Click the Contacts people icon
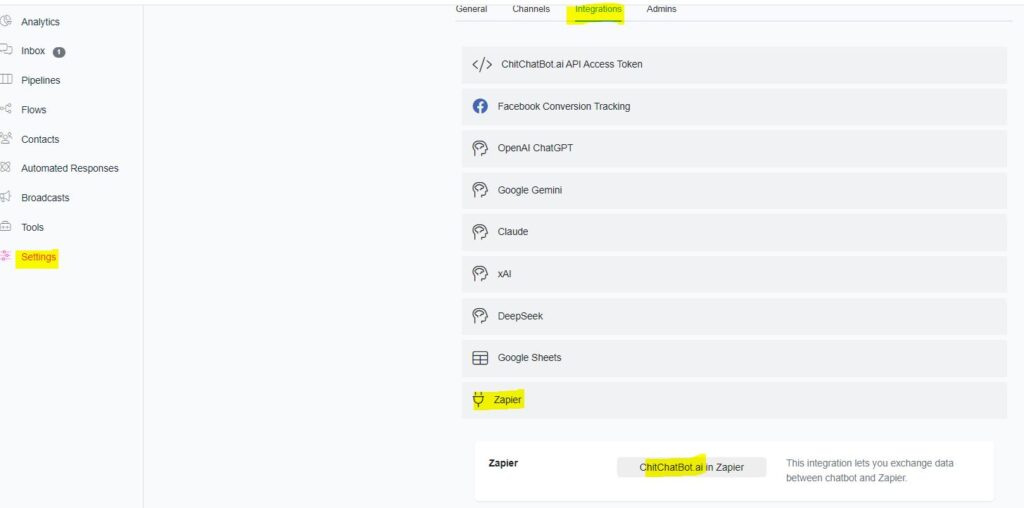 (x=6, y=138)
